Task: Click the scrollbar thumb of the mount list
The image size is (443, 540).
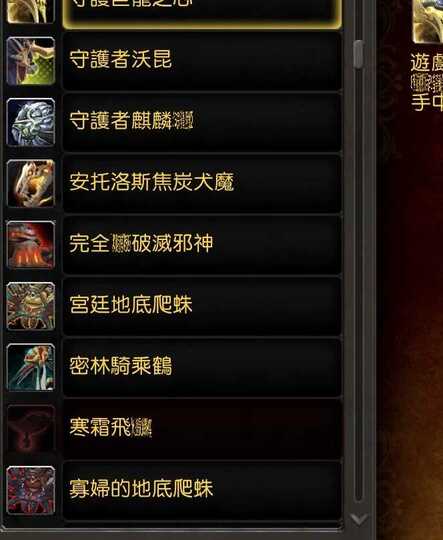Action: pyautogui.click(x=359, y=54)
